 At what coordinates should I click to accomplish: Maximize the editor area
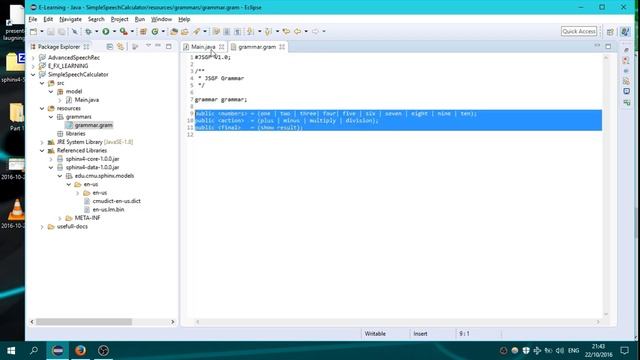point(608,47)
